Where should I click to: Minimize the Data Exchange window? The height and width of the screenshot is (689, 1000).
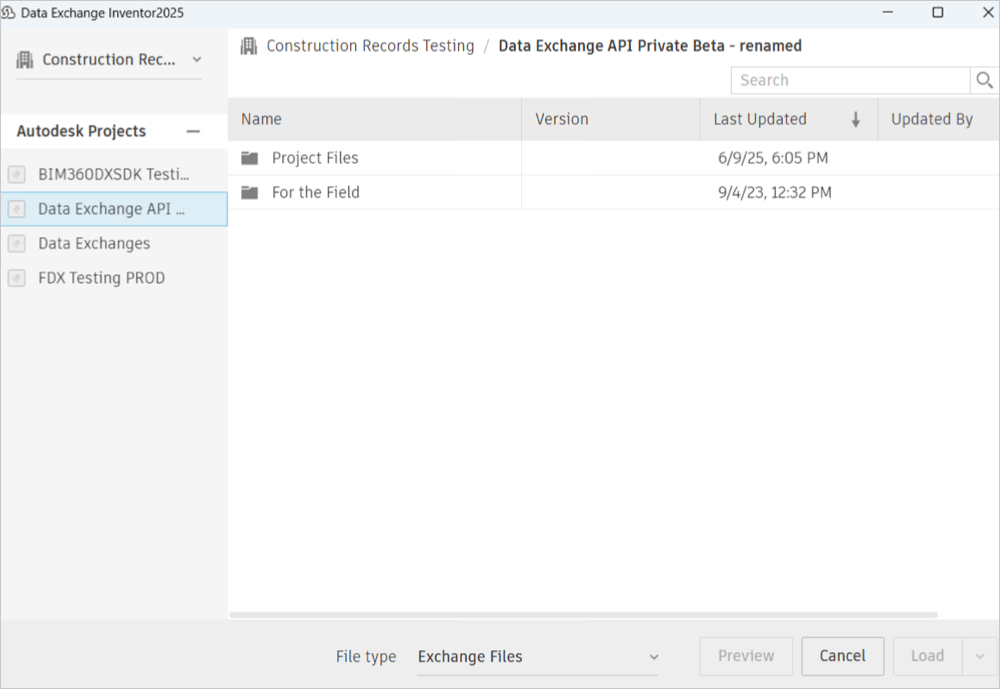tap(888, 12)
